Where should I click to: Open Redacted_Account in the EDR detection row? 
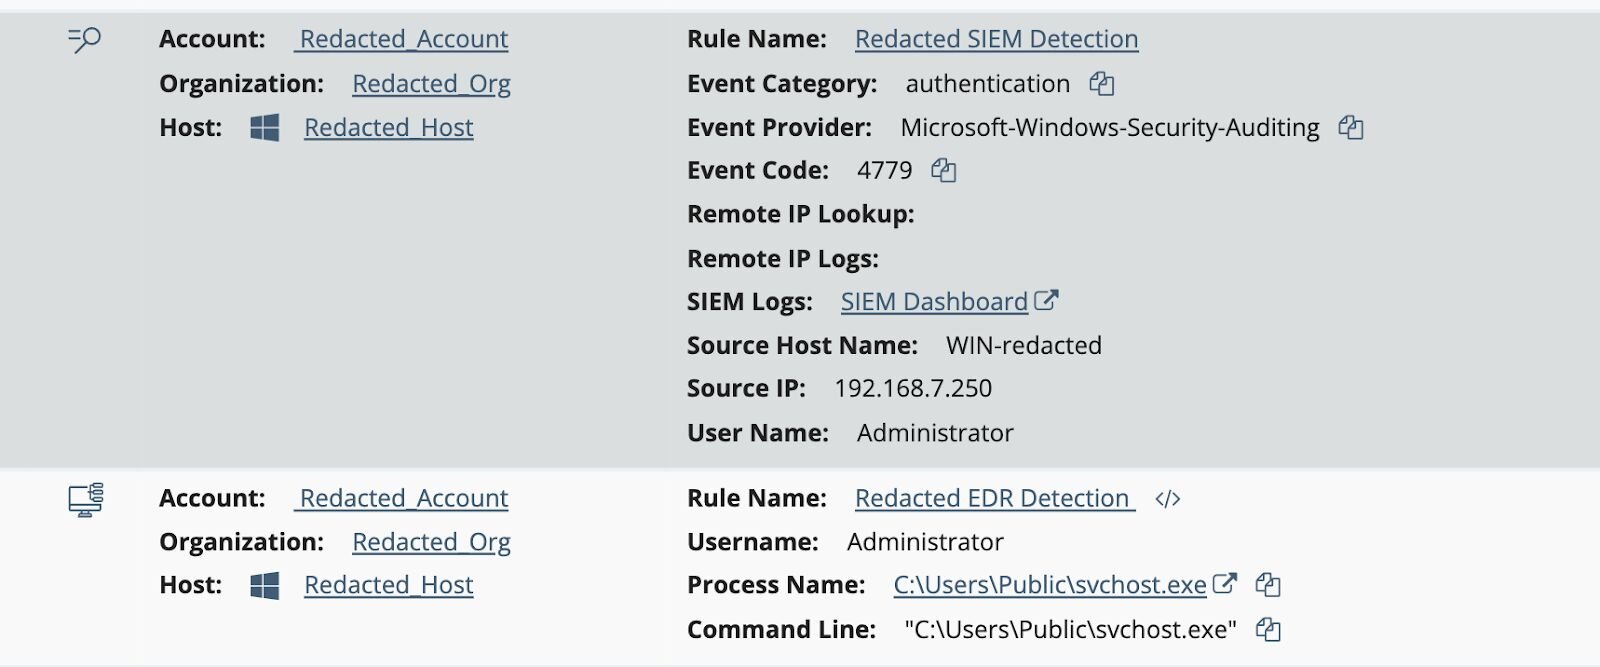(x=403, y=498)
